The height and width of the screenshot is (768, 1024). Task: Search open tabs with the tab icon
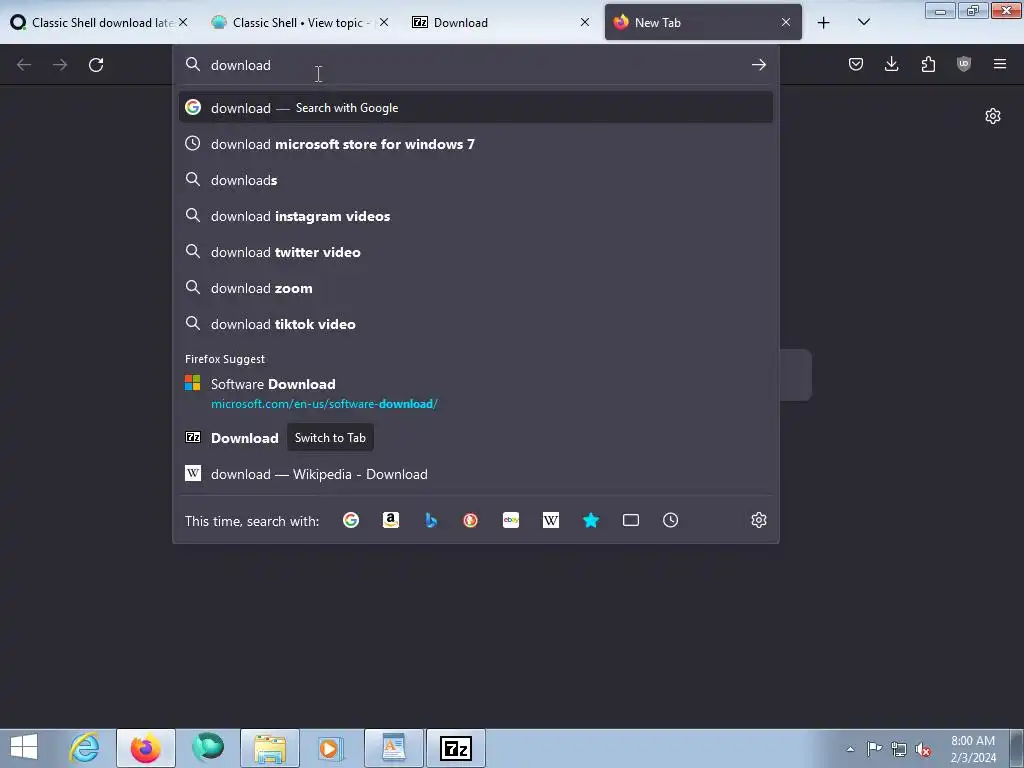[631, 520]
